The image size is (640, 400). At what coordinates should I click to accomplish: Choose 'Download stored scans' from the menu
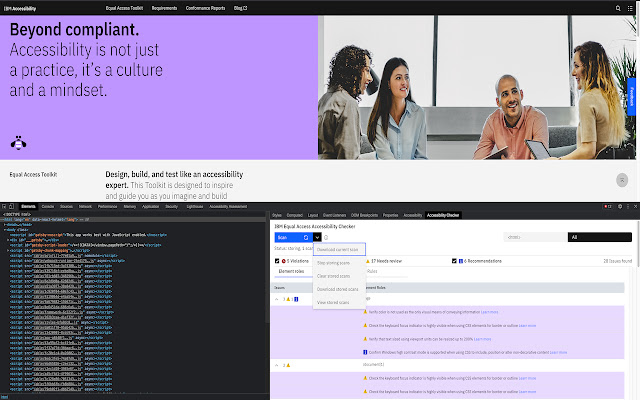(x=339, y=289)
